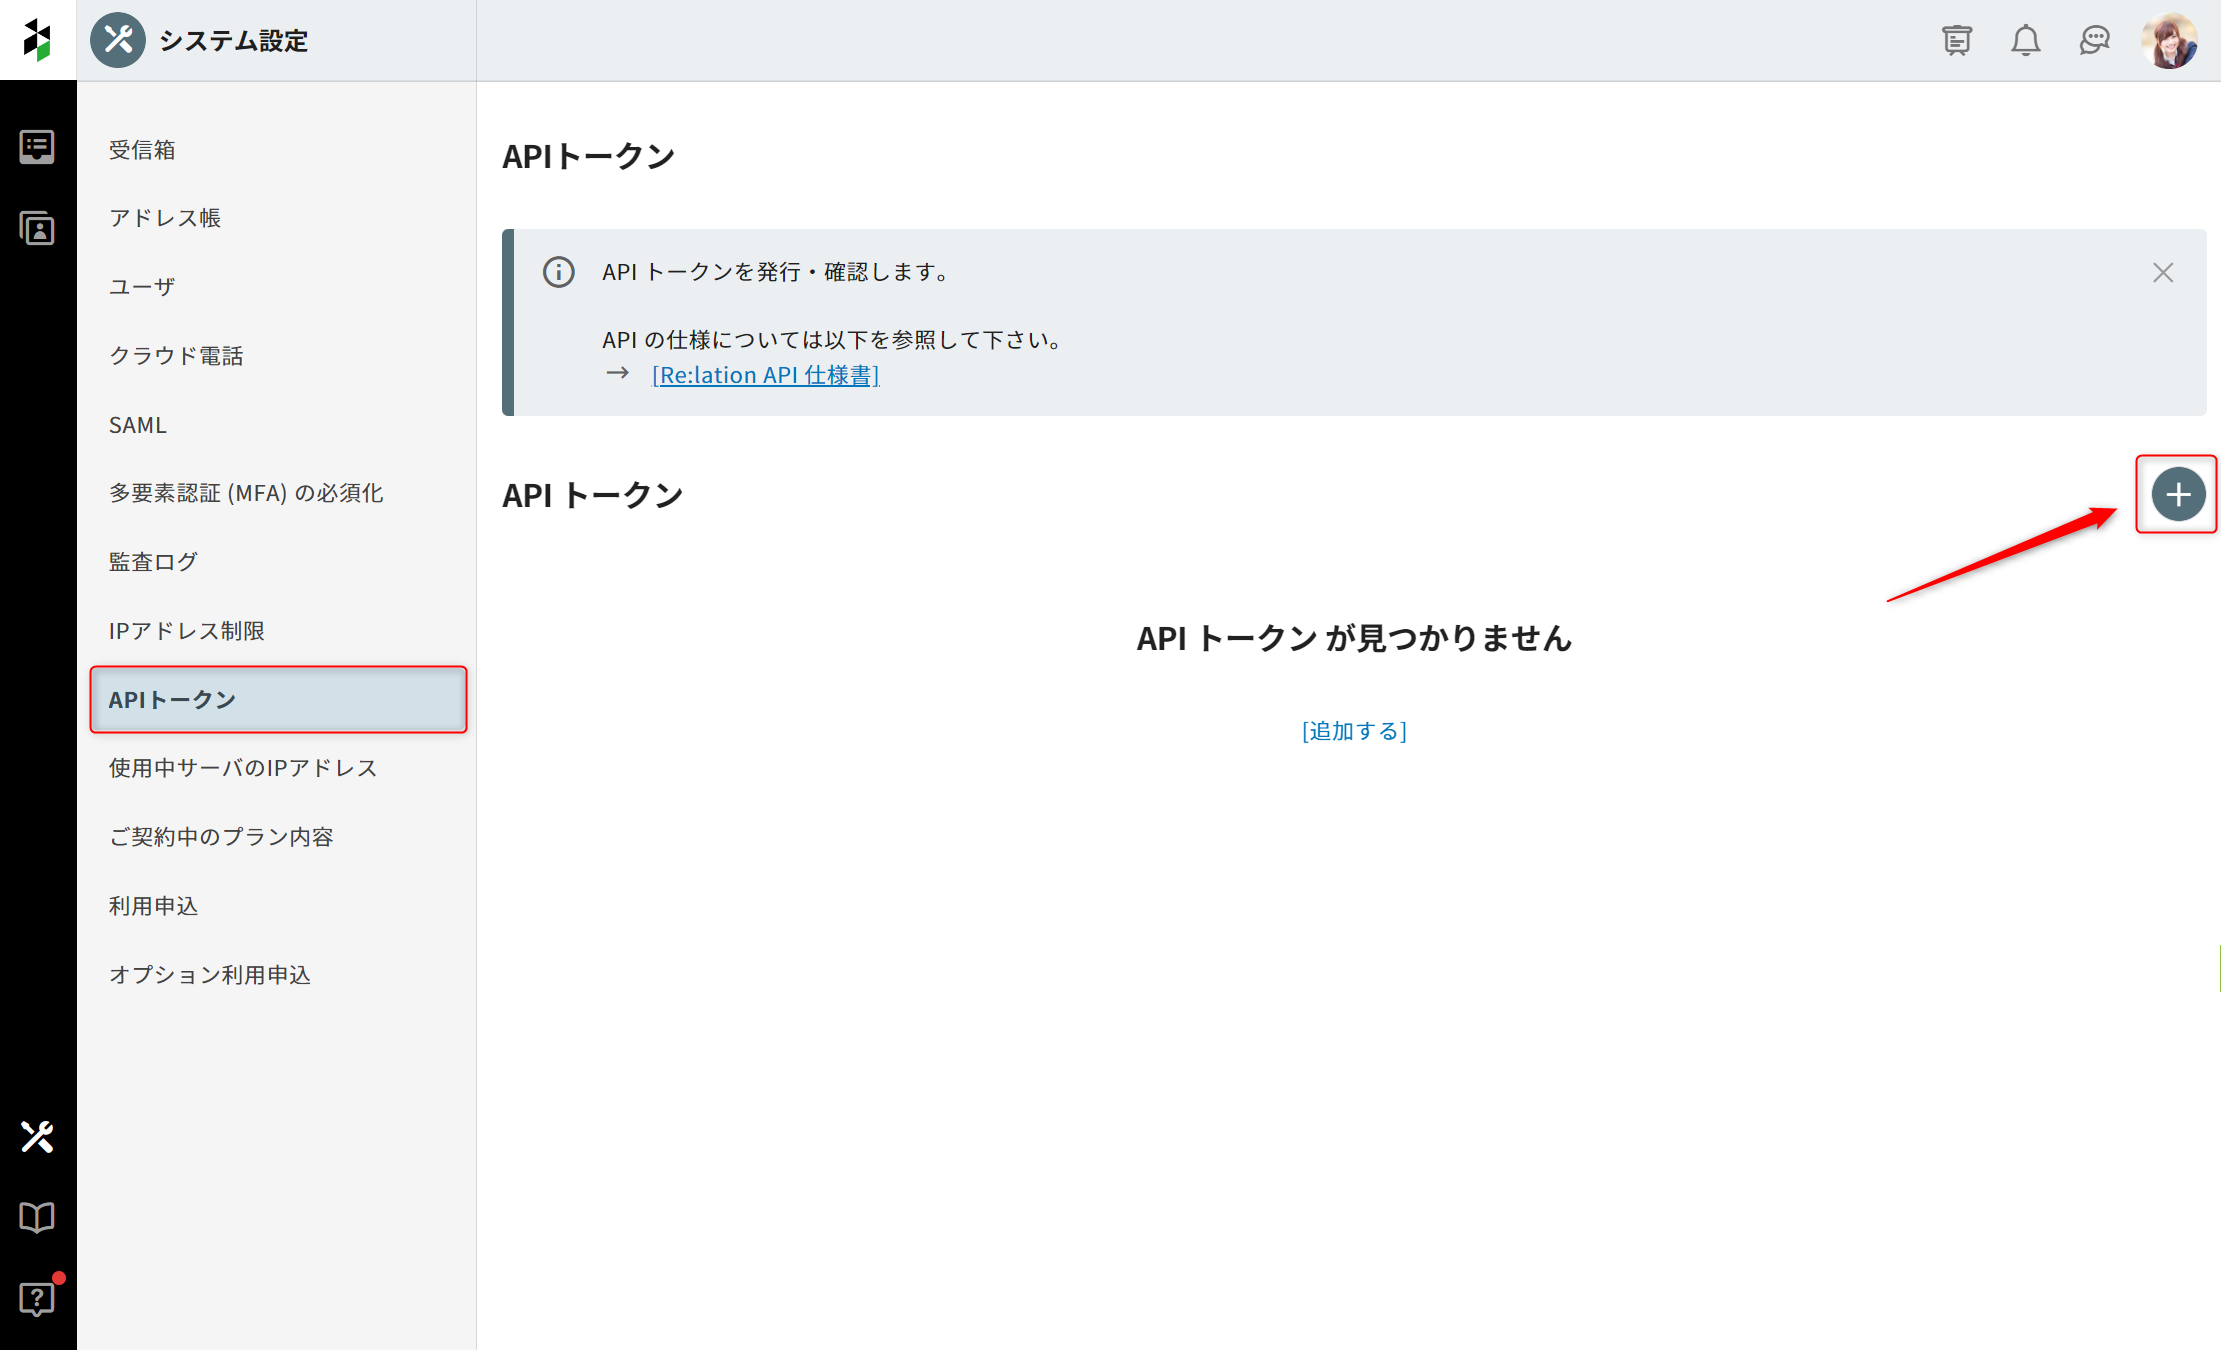Click the notification bell icon
The image size is (2221, 1350).
point(2025,40)
